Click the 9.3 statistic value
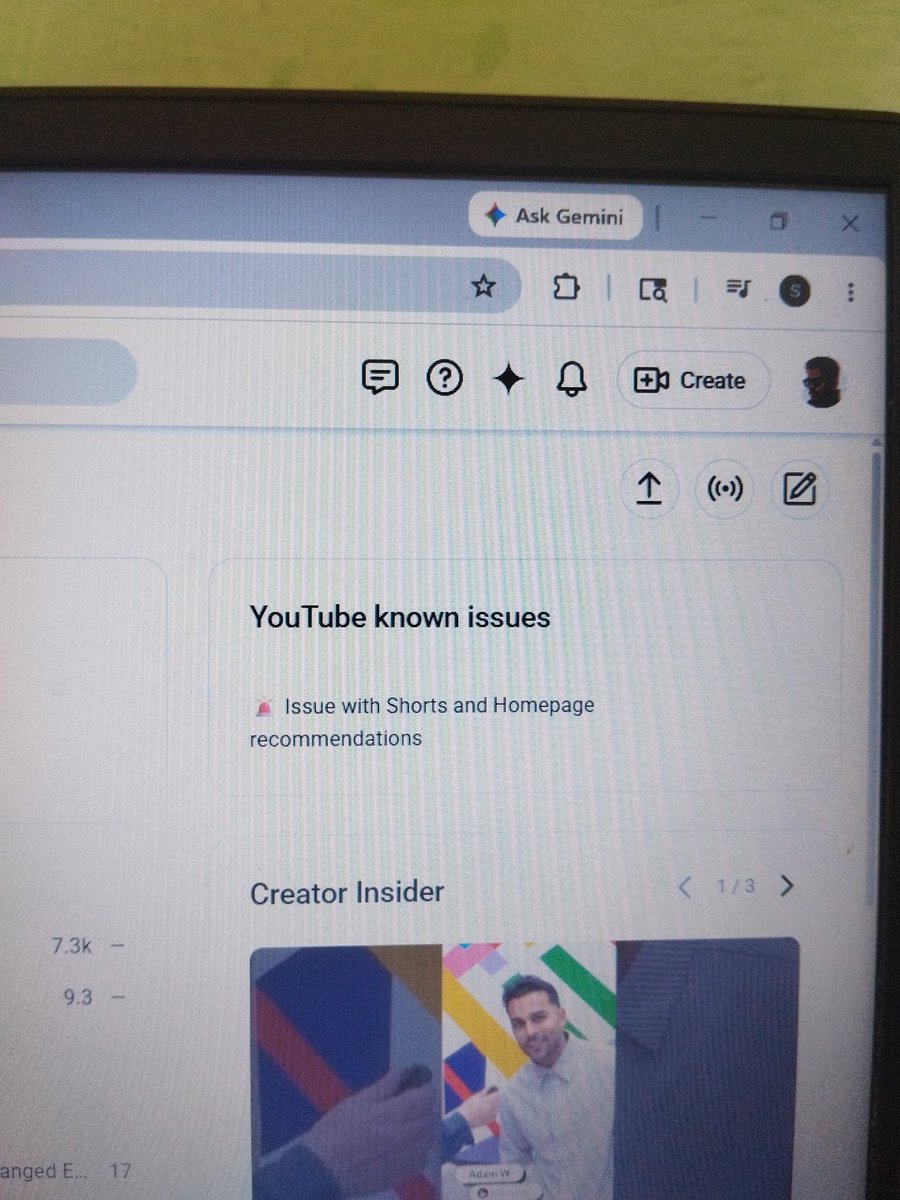Viewport: 900px width, 1200px height. pos(77,998)
